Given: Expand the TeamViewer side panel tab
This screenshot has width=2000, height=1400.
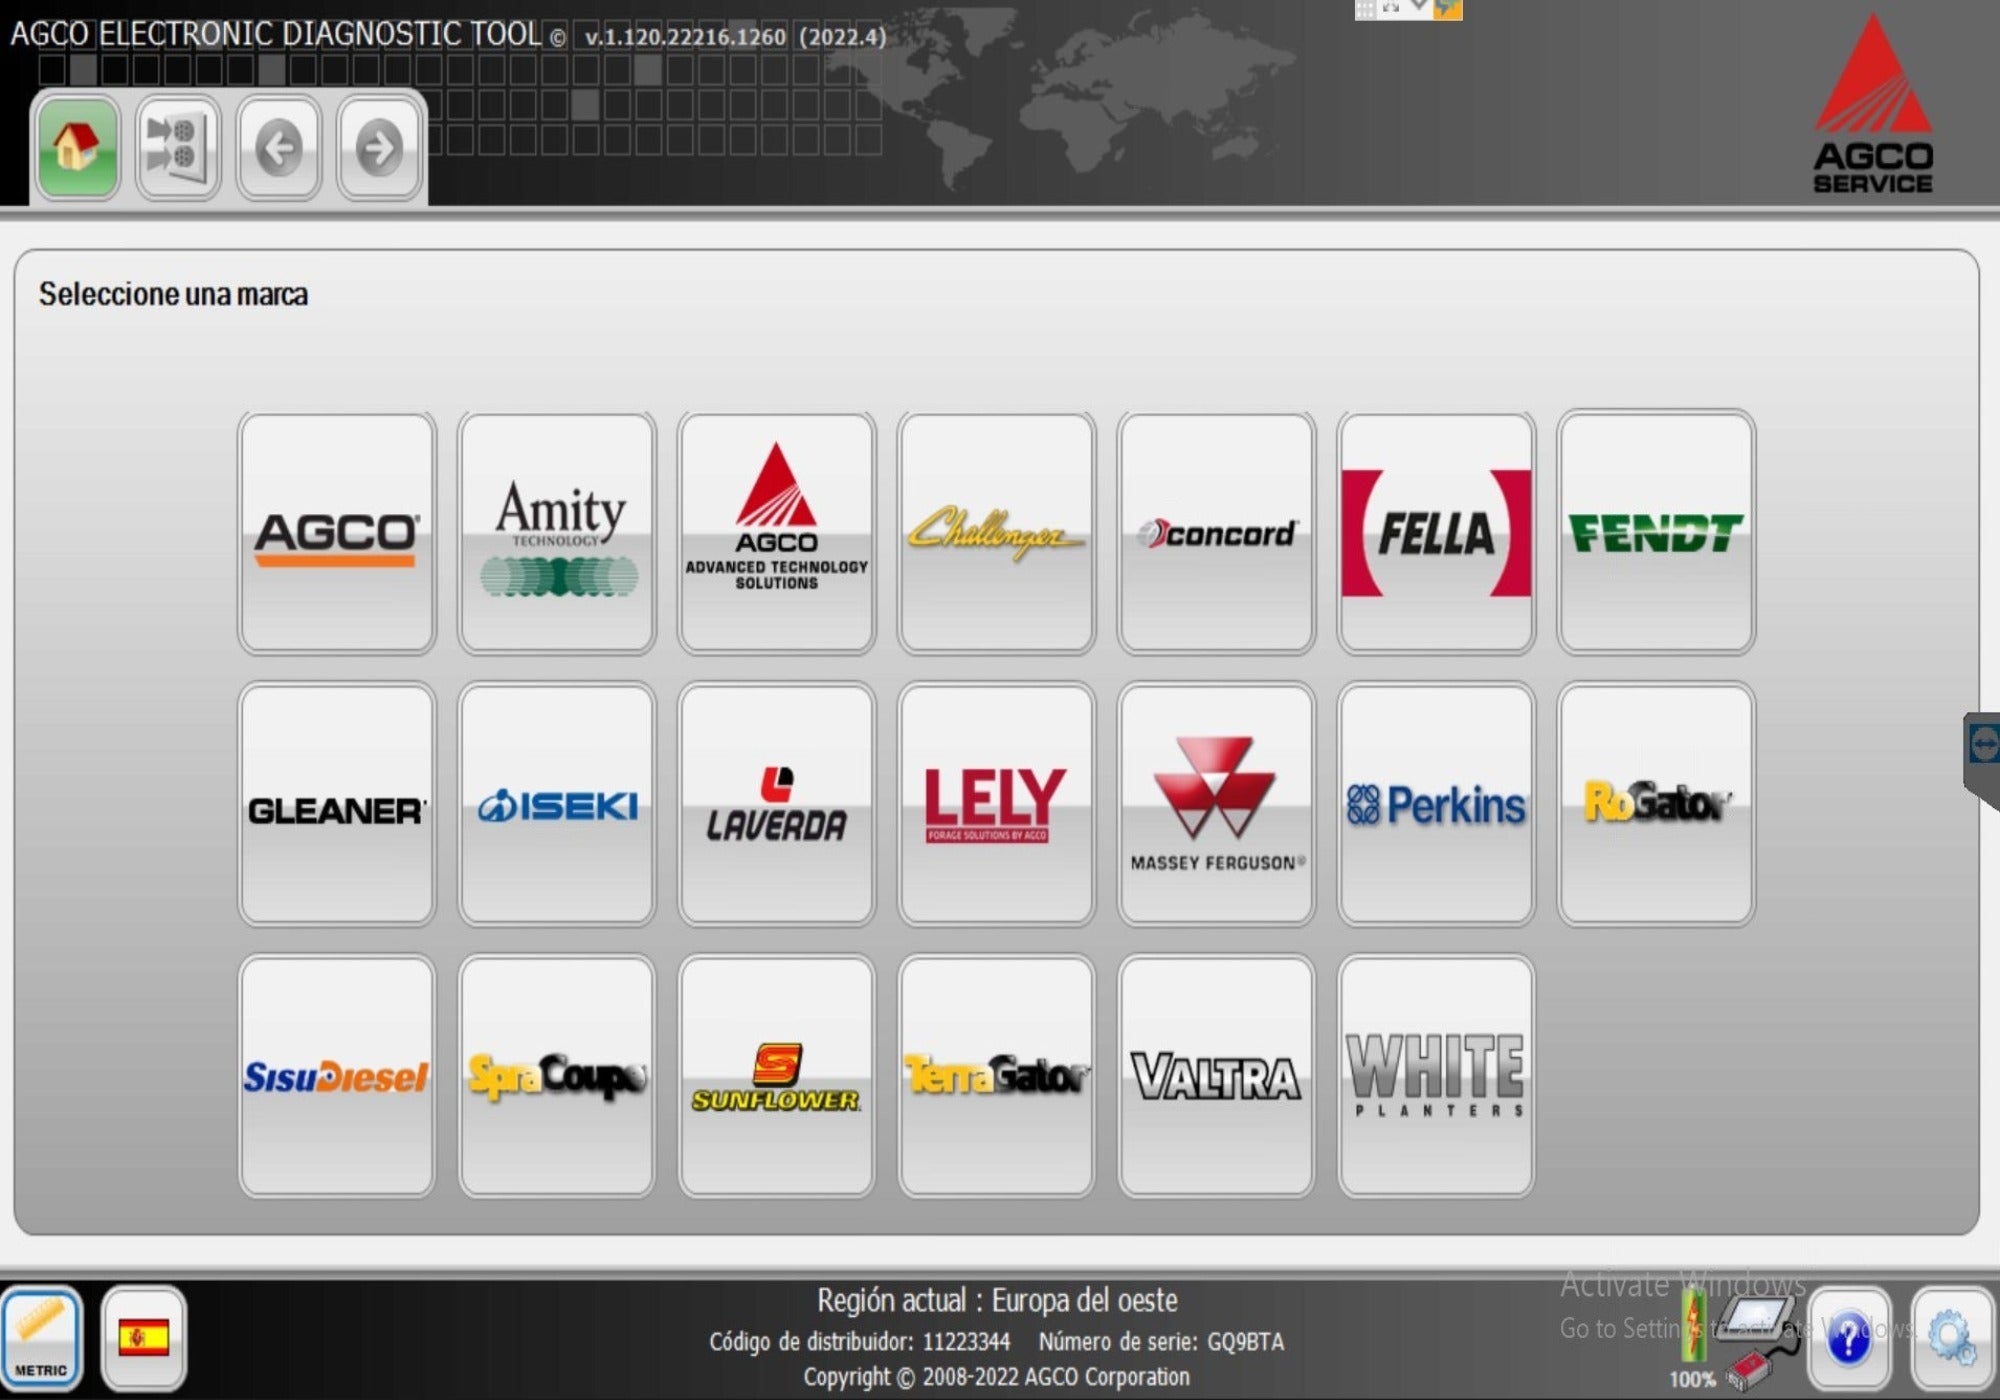Looking at the screenshot, I should click(x=1983, y=745).
